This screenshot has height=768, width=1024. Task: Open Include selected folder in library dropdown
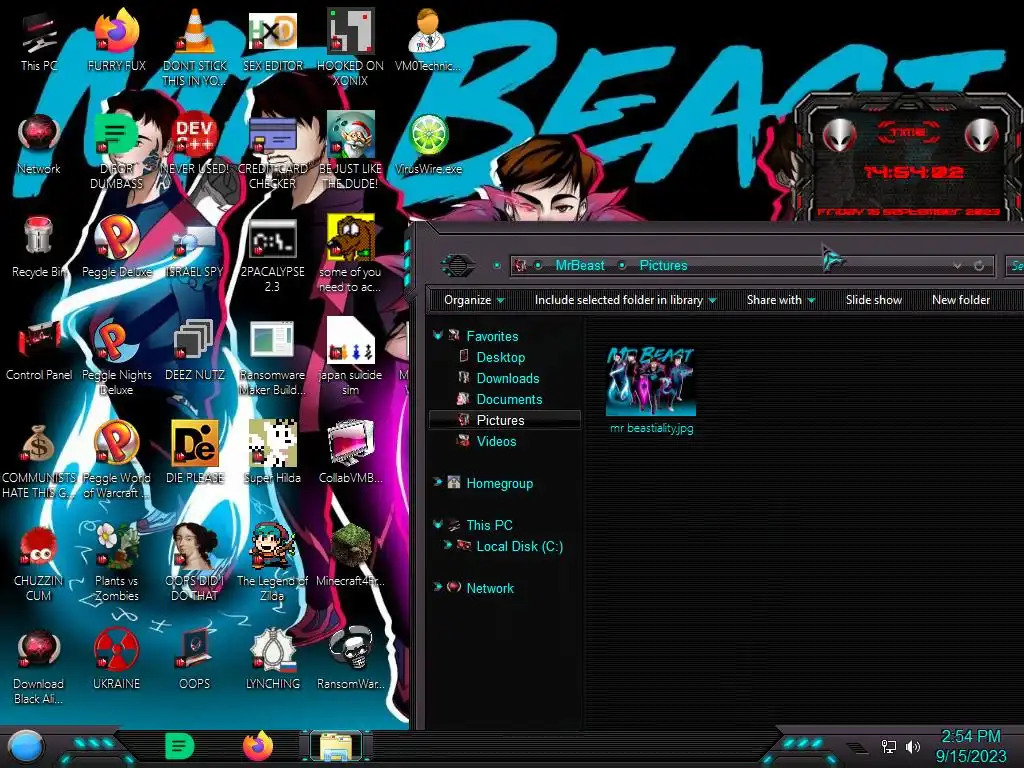(626, 300)
